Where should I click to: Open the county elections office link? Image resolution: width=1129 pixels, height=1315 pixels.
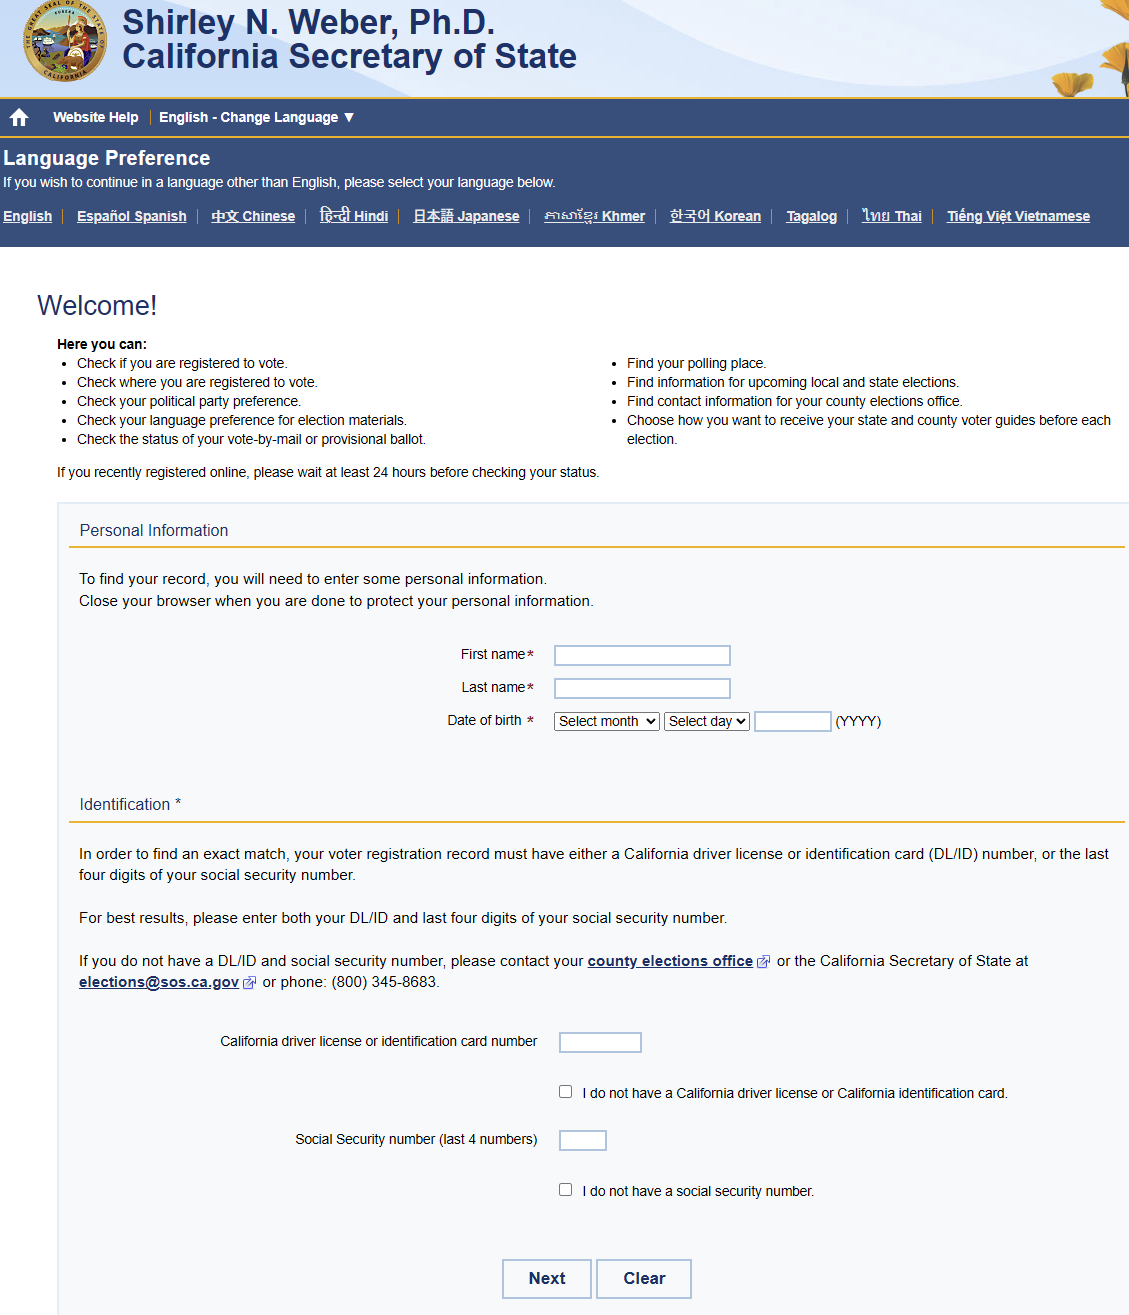coord(670,961)
